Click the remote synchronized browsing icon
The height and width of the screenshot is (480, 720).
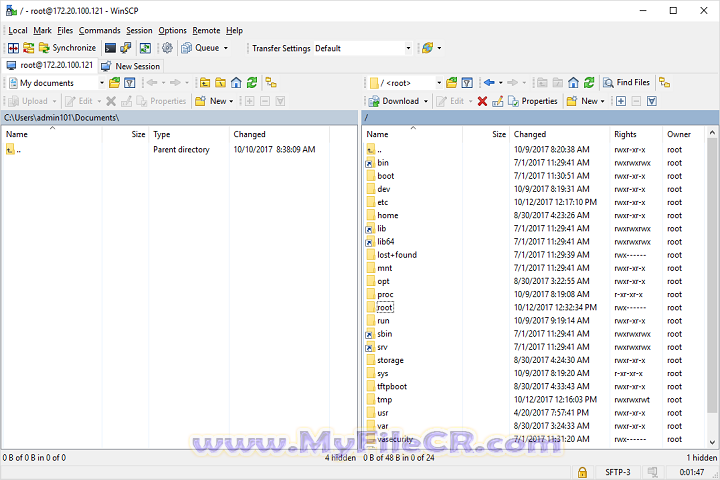(664, 83)
